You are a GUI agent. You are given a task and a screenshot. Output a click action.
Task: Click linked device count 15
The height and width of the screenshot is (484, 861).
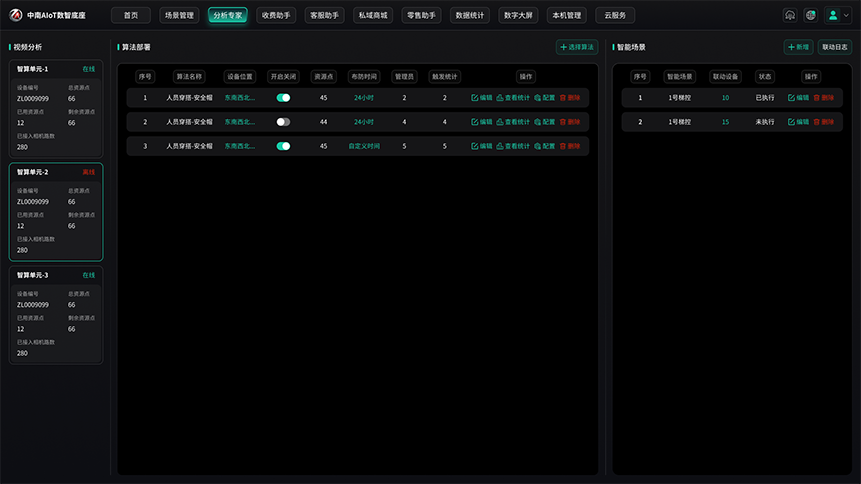click(725, 122)
